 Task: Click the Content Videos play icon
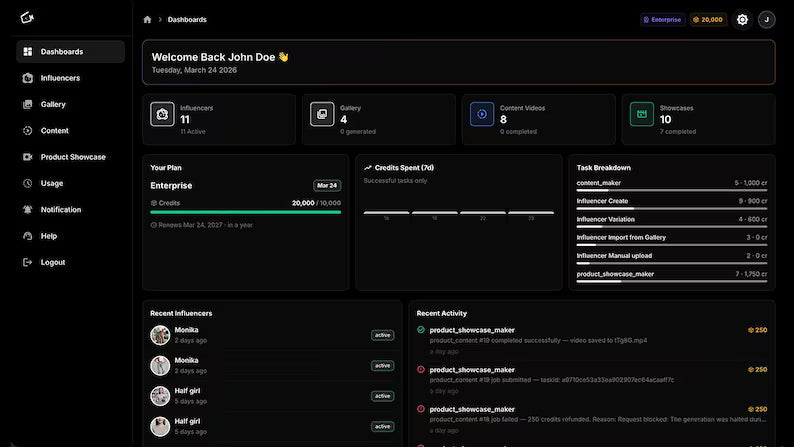[482, 114]
